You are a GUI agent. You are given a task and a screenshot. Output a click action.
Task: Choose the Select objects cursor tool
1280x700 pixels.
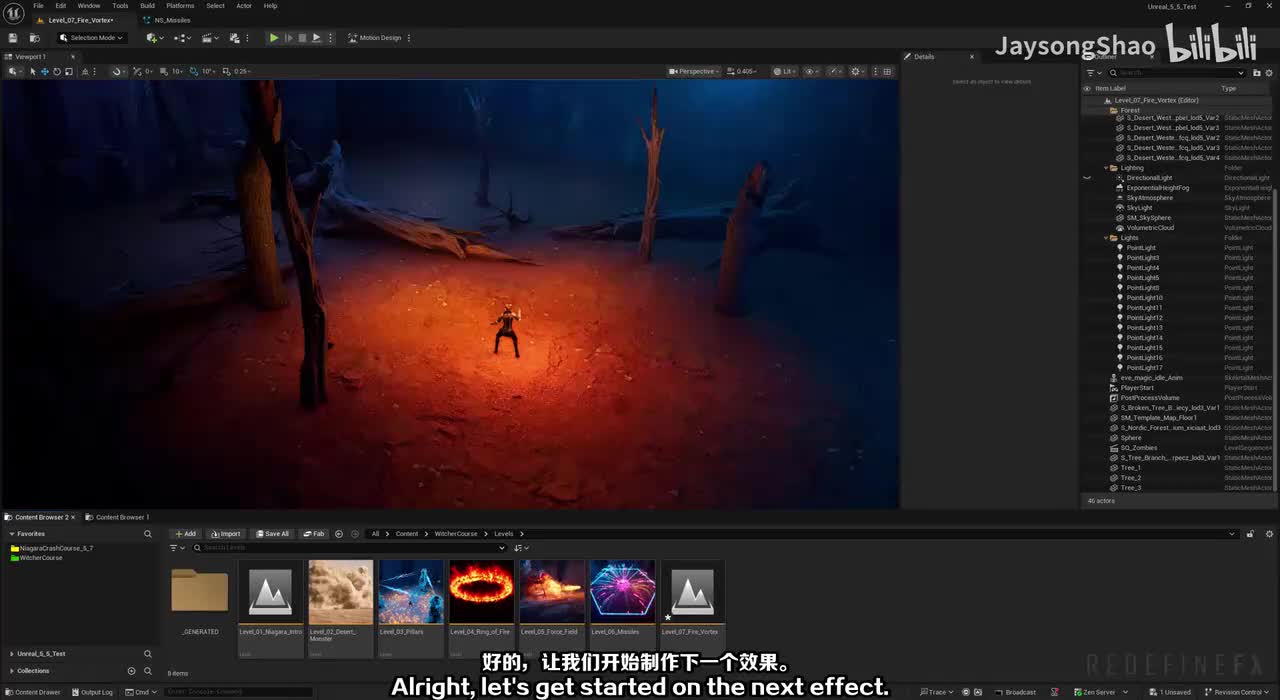(x=32, y=71)
